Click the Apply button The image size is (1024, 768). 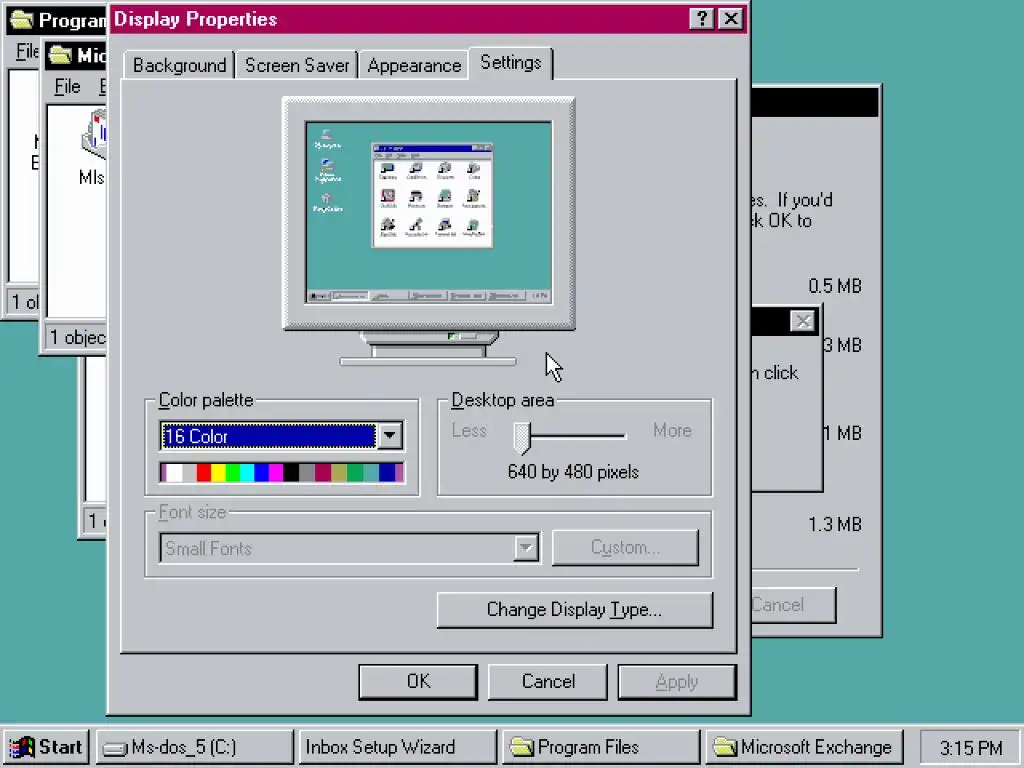677,682
